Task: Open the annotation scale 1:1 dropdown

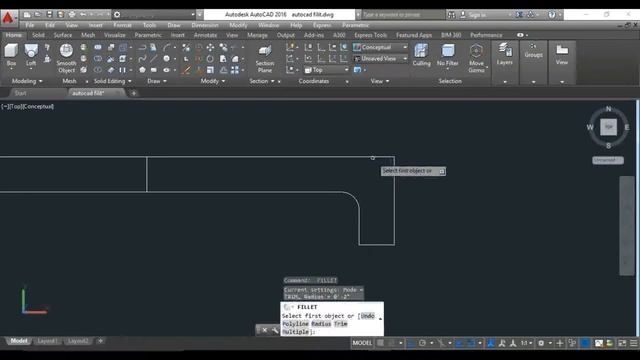Action: (526, 343)
